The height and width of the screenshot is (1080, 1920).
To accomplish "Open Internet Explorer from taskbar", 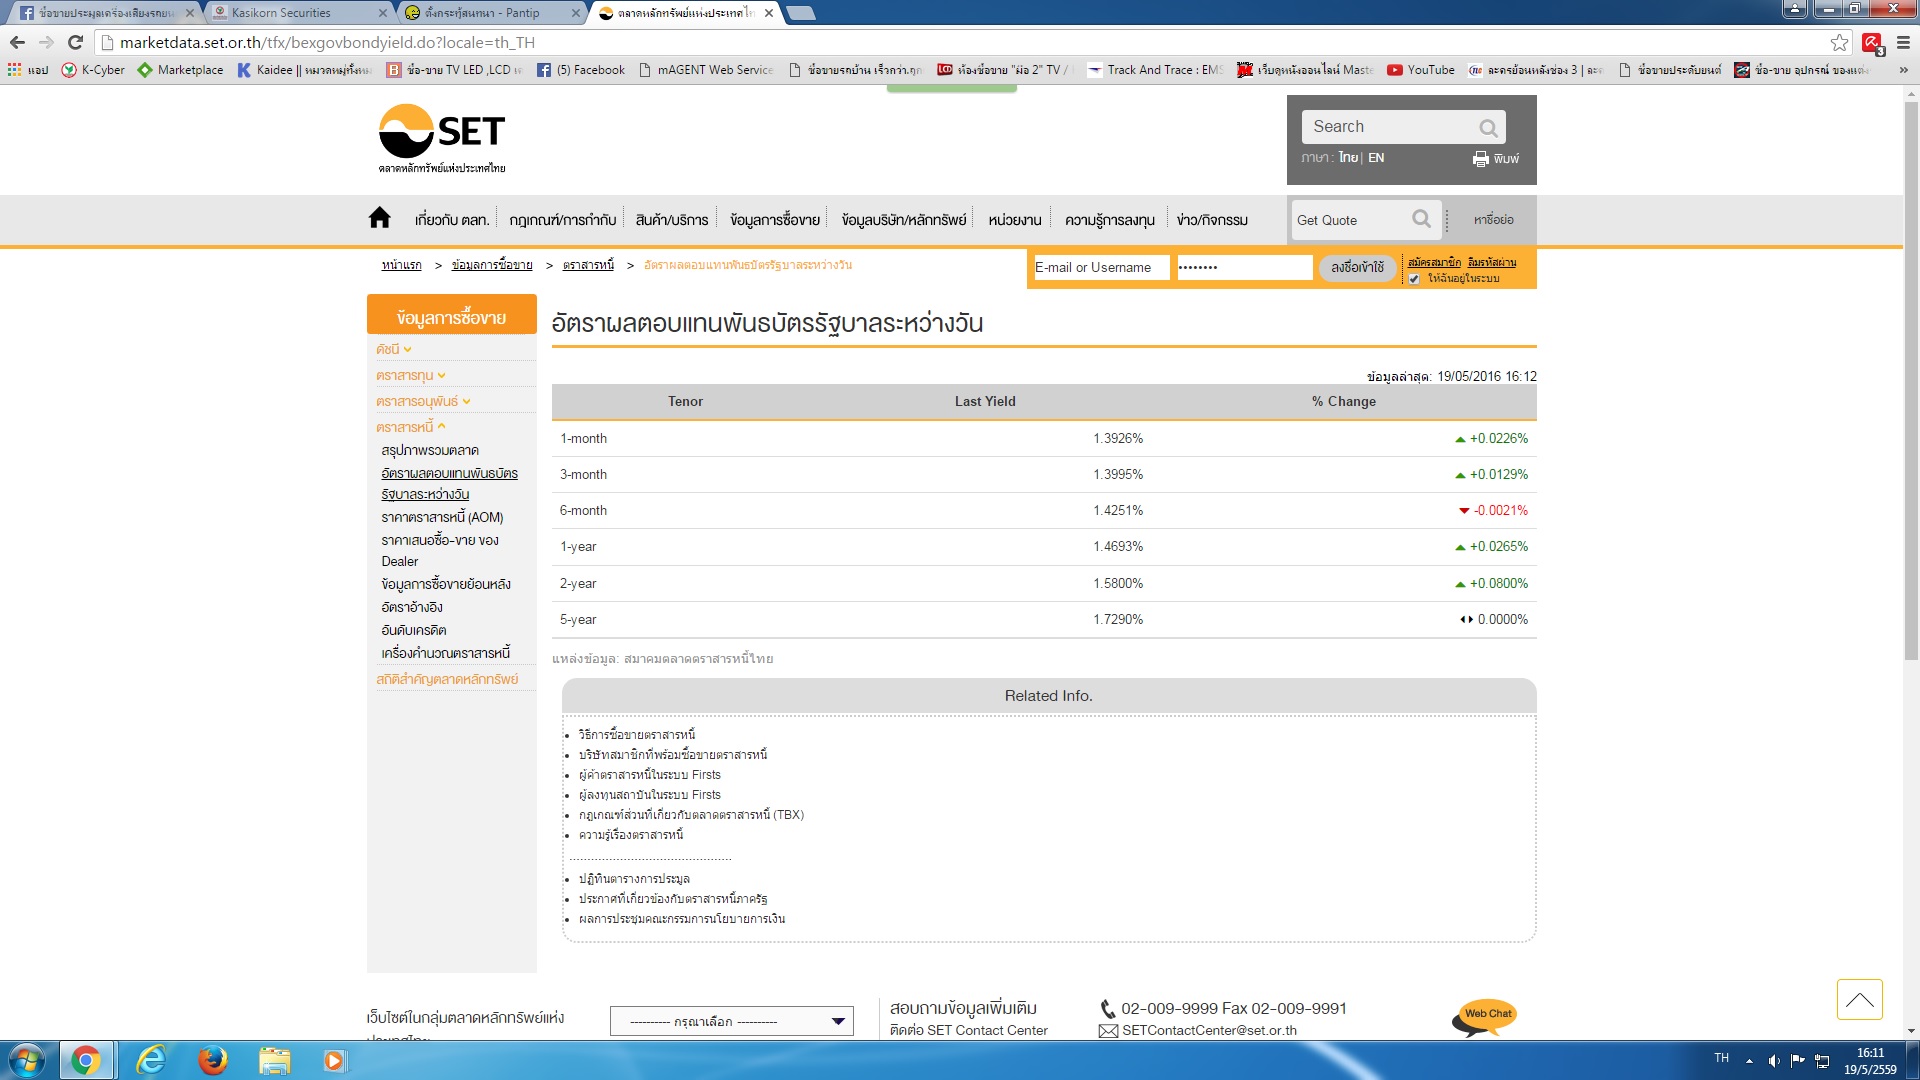I will pyautogui.click(x=151, y=1060).
